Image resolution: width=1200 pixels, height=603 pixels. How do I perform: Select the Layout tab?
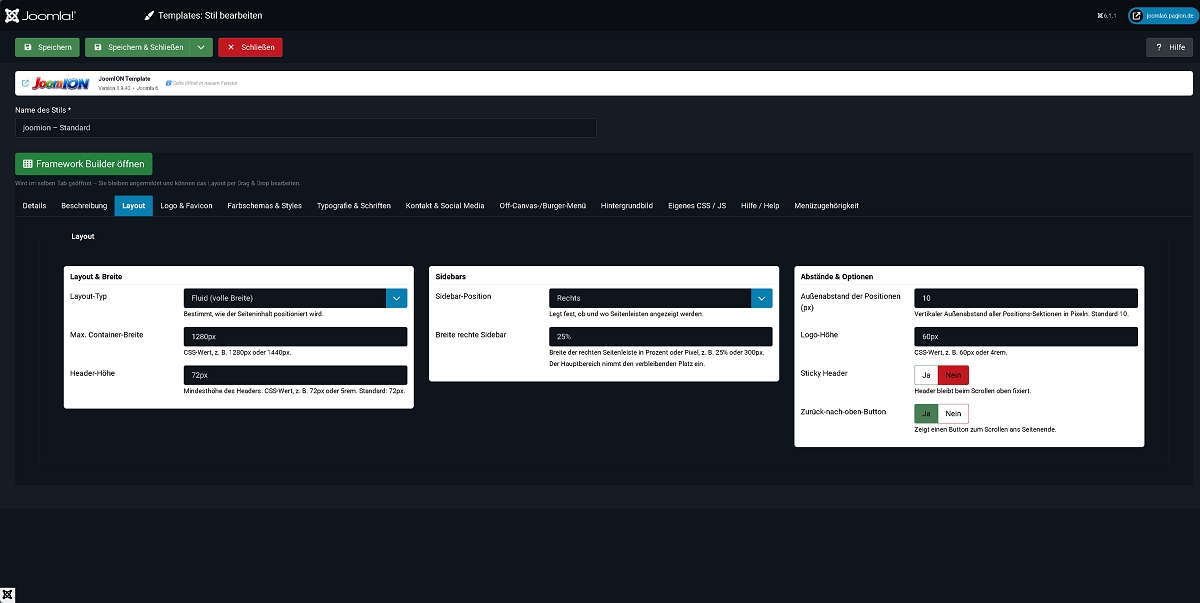point(134,206)
